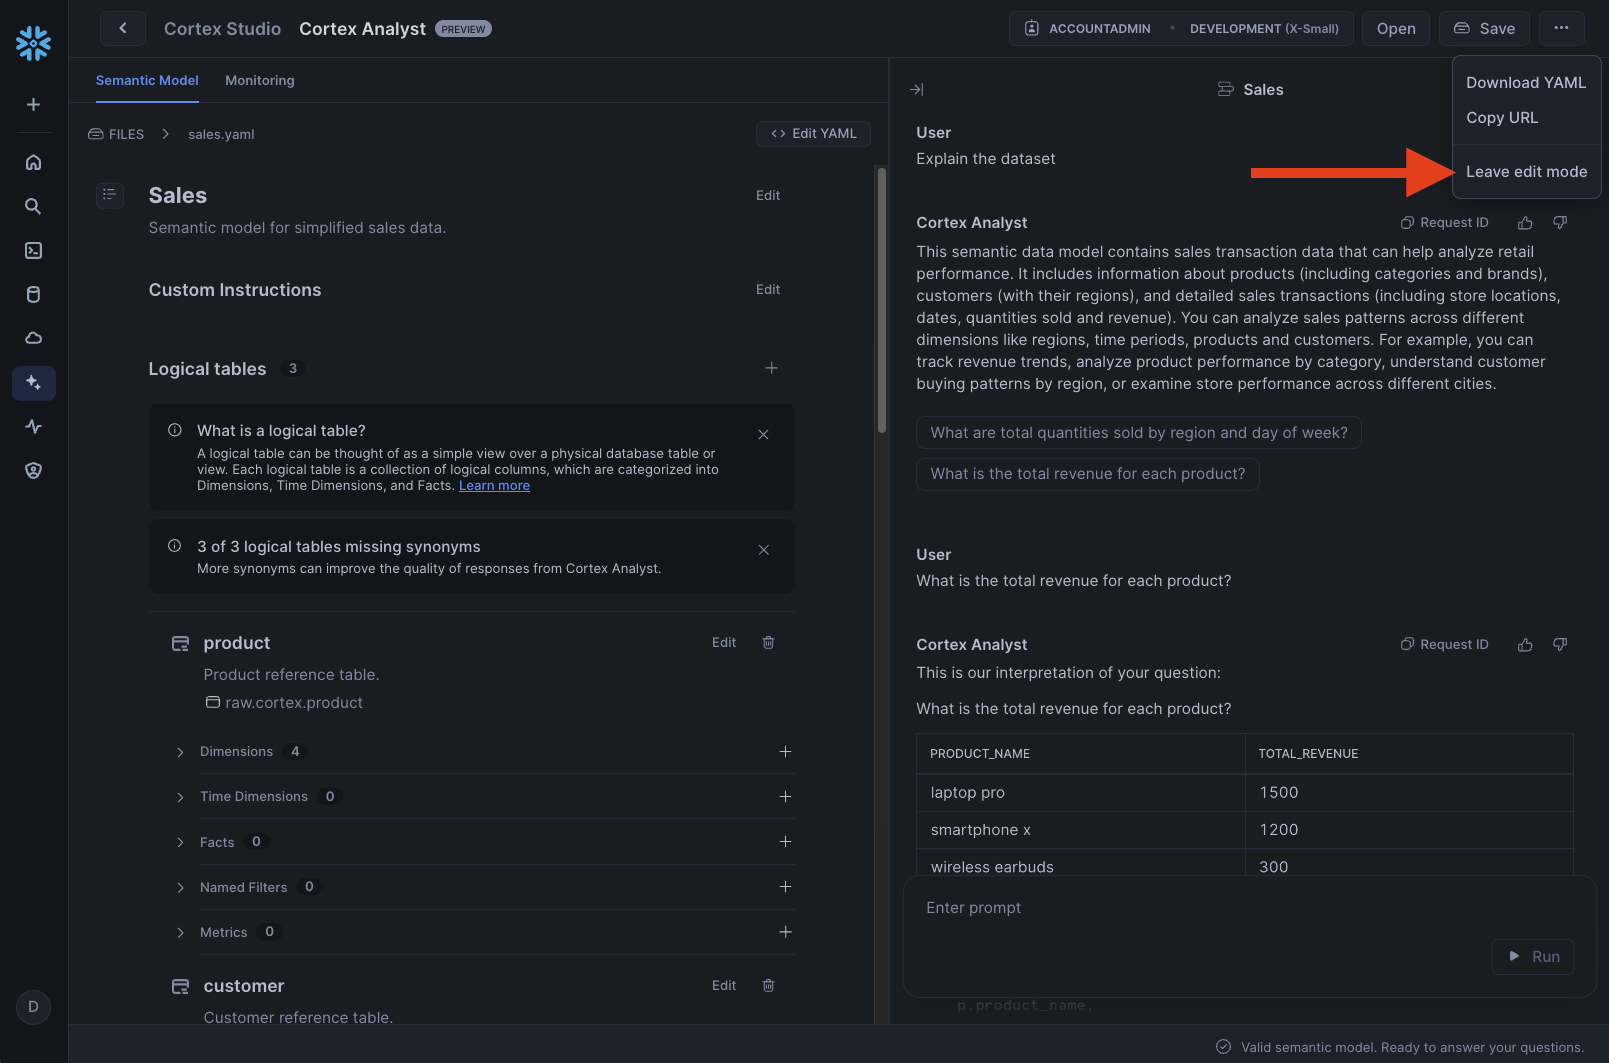Screen dimensions: 1609x1063
Task: Expand the Metrics section
Action: [180, 933]
